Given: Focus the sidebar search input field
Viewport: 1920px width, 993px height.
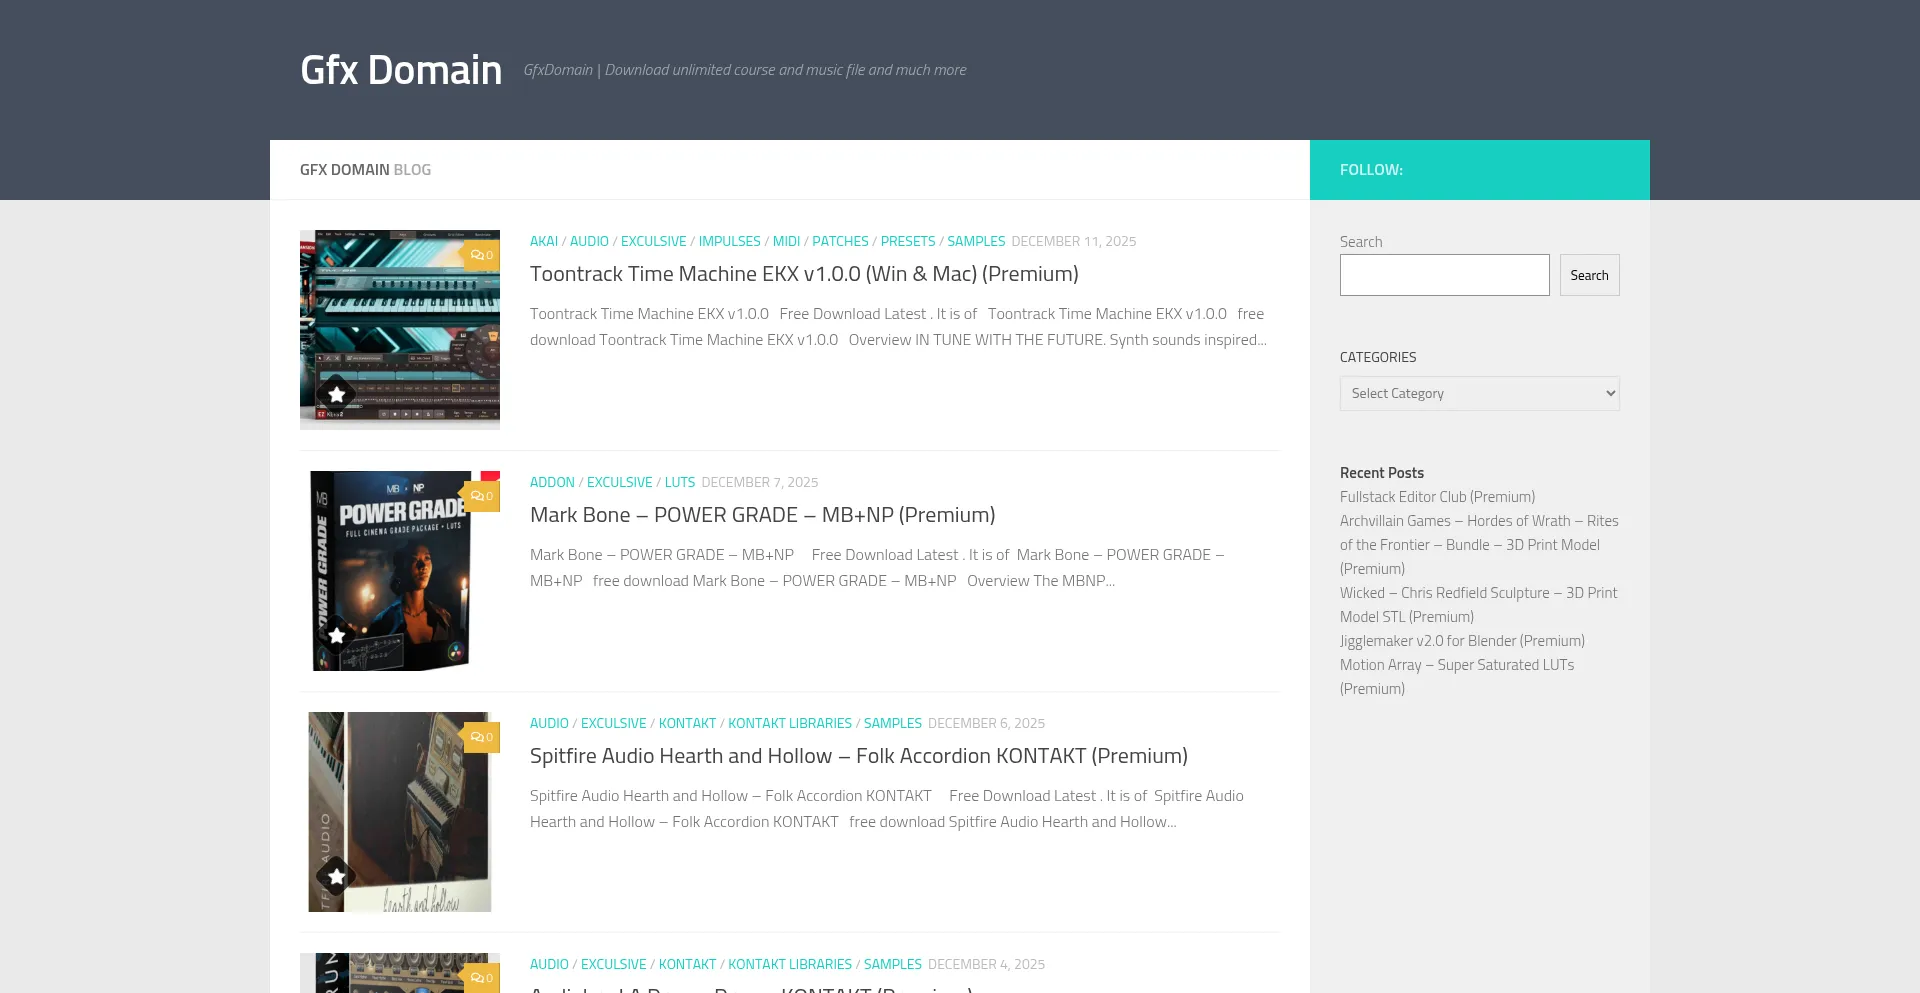Looking at the screenshot, I should pos(1444,275).
